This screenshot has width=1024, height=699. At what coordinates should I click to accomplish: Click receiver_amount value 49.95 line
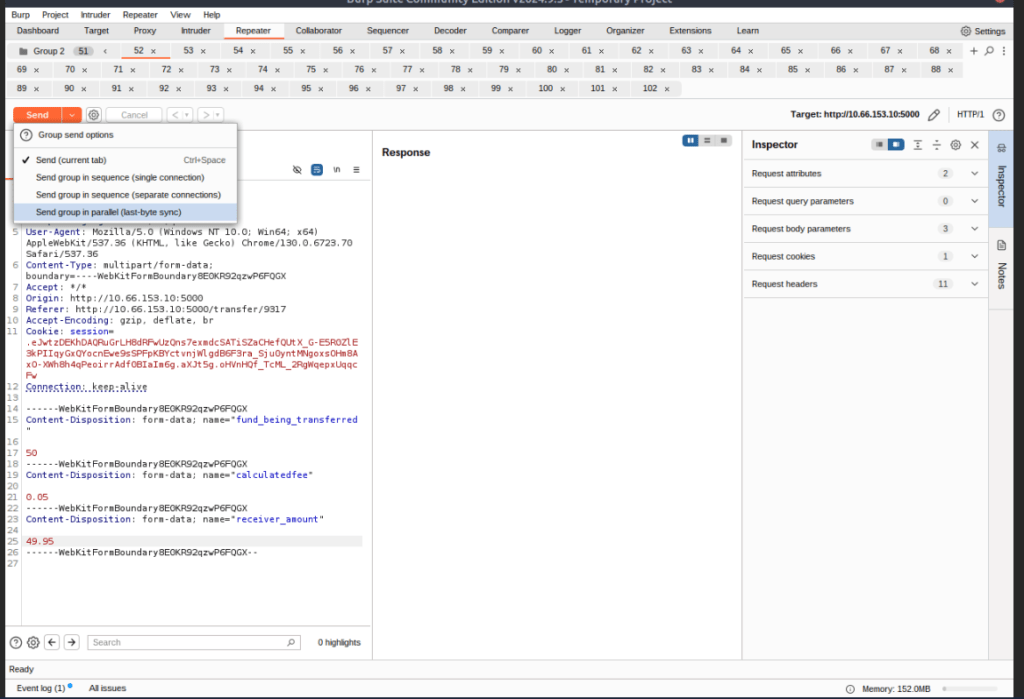(193, 542)
